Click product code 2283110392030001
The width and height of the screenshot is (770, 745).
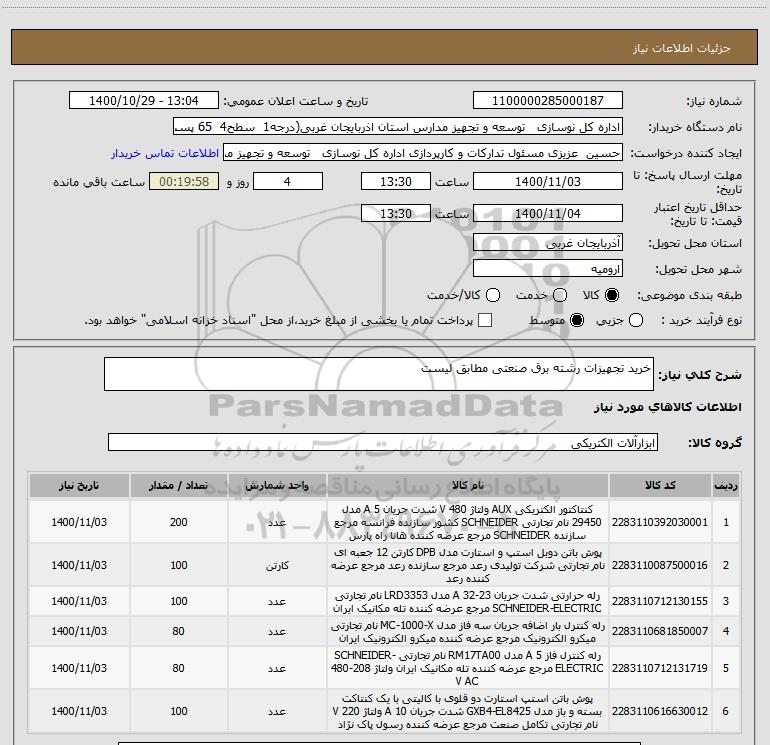660,522
